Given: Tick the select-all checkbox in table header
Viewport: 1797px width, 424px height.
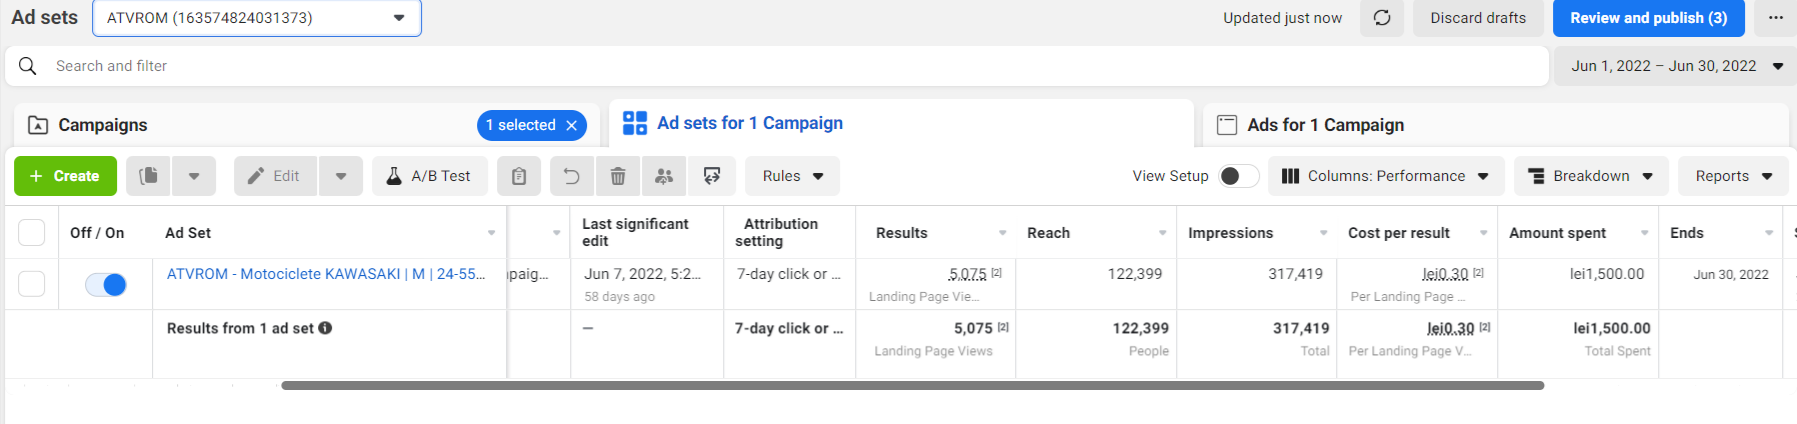Looking at the screenshot, I should click(32, 233).
